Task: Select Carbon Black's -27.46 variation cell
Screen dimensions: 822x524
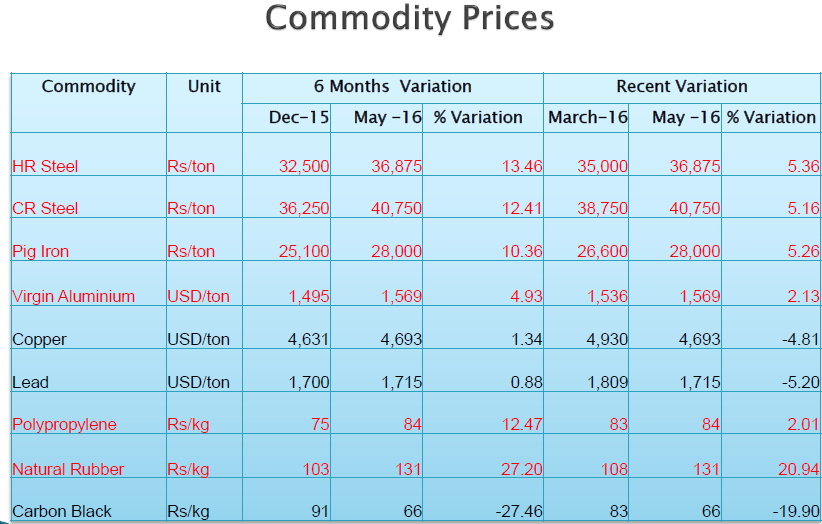Action: click(x=519, y=511)
